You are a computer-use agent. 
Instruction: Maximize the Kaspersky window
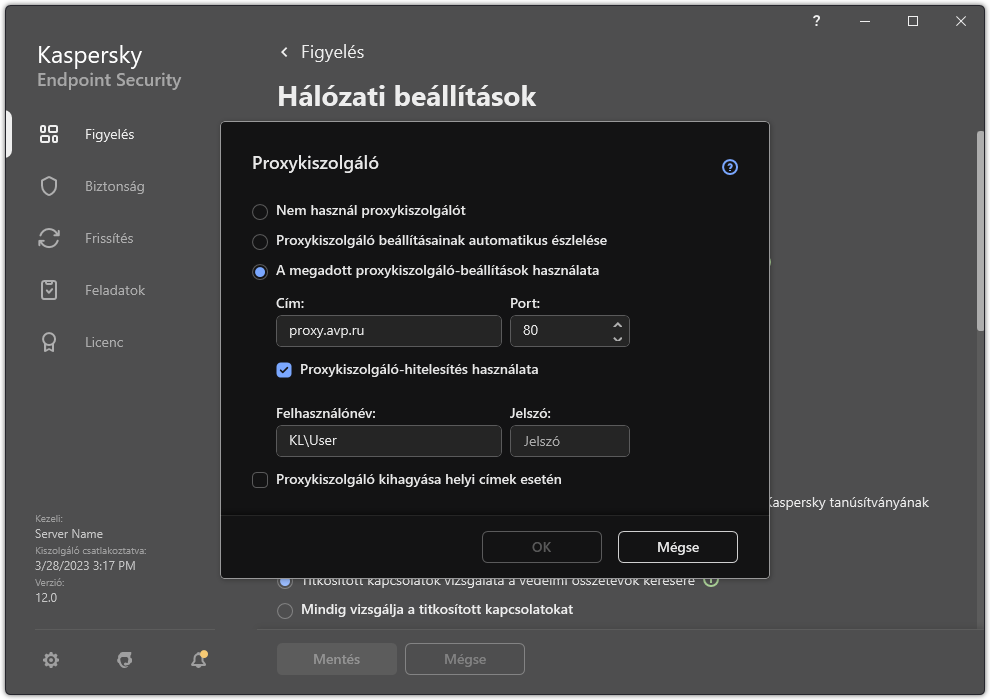[913, 21]
